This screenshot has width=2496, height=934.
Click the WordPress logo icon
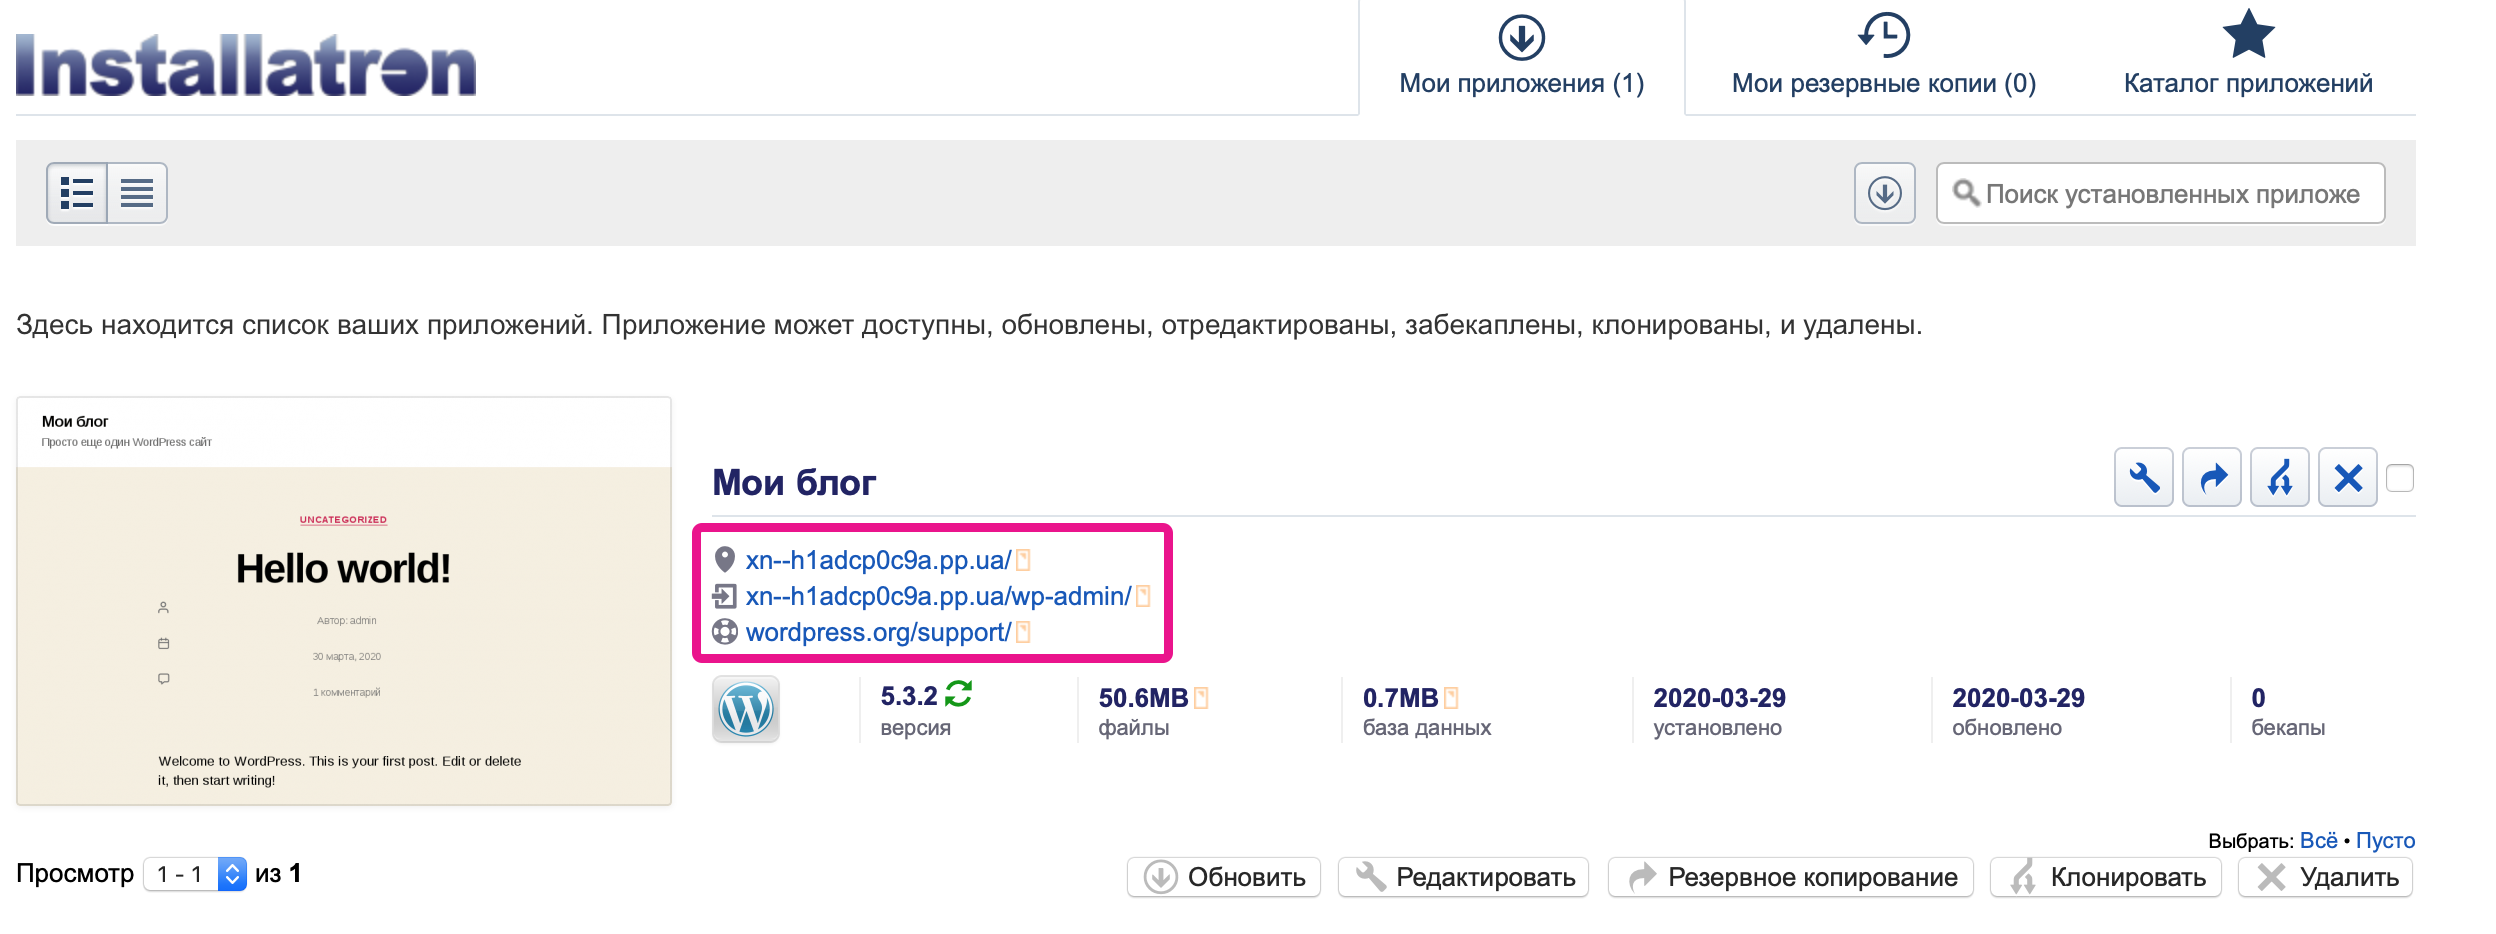point(746,709)
